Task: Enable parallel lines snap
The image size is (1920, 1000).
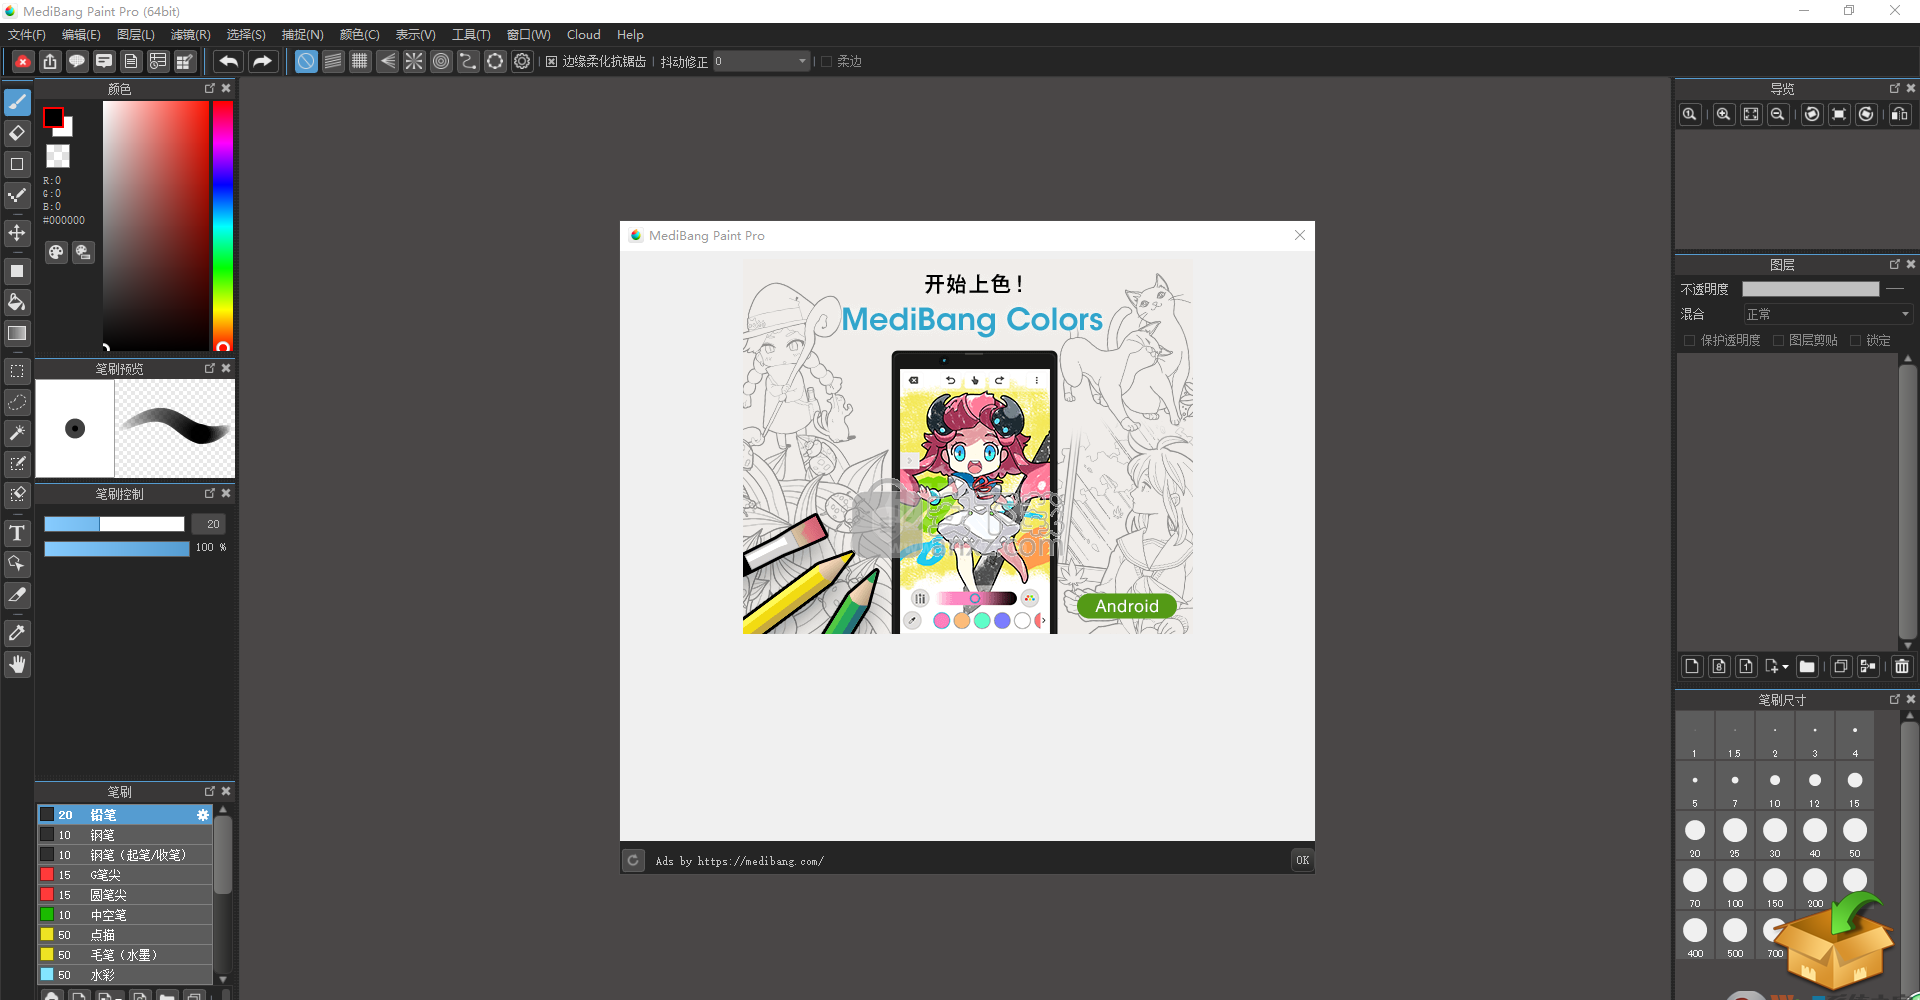Action: 333,61
